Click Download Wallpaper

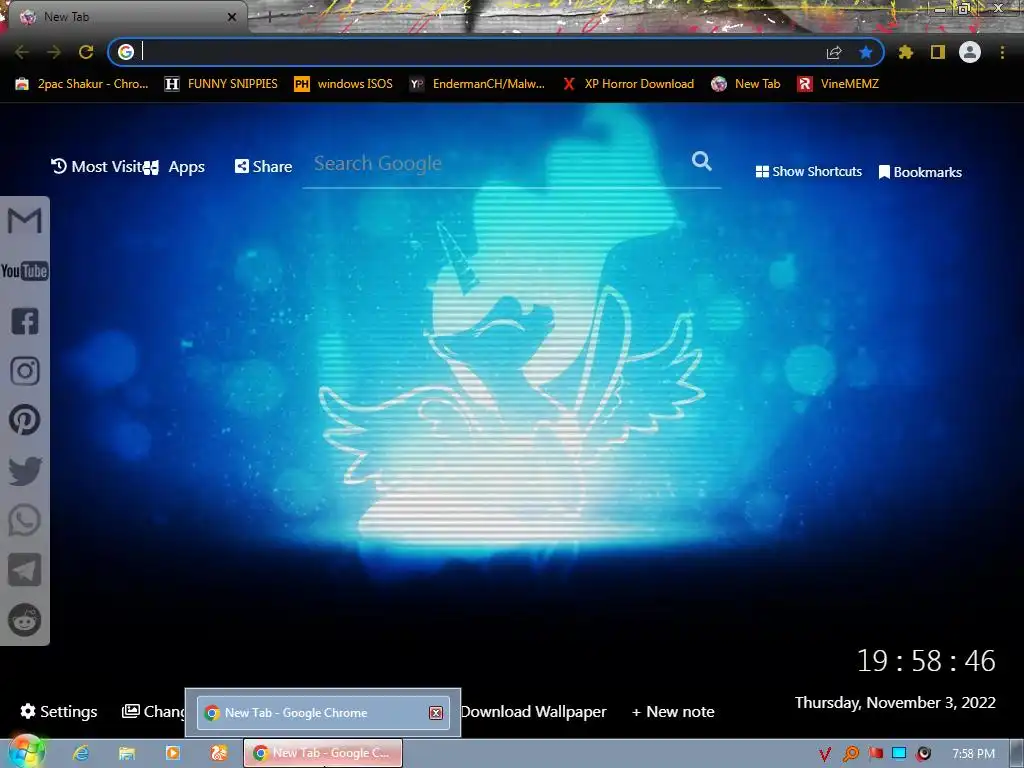tap(534, 711)
